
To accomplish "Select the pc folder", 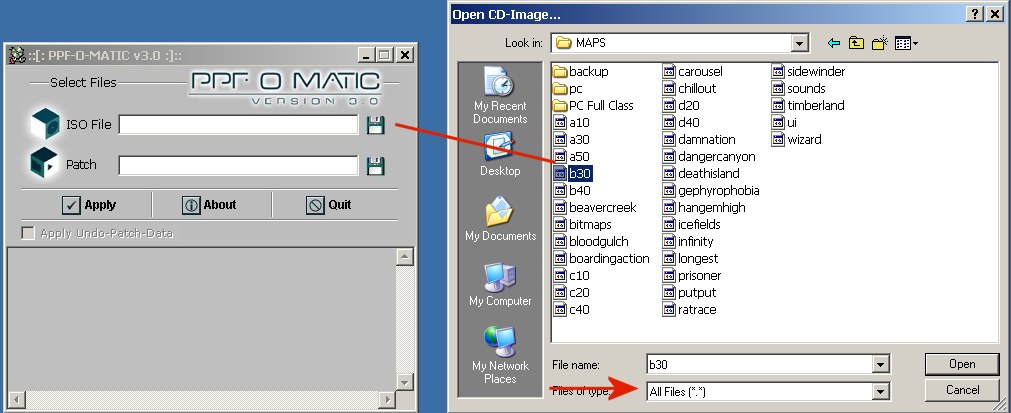I will [567, 88].
